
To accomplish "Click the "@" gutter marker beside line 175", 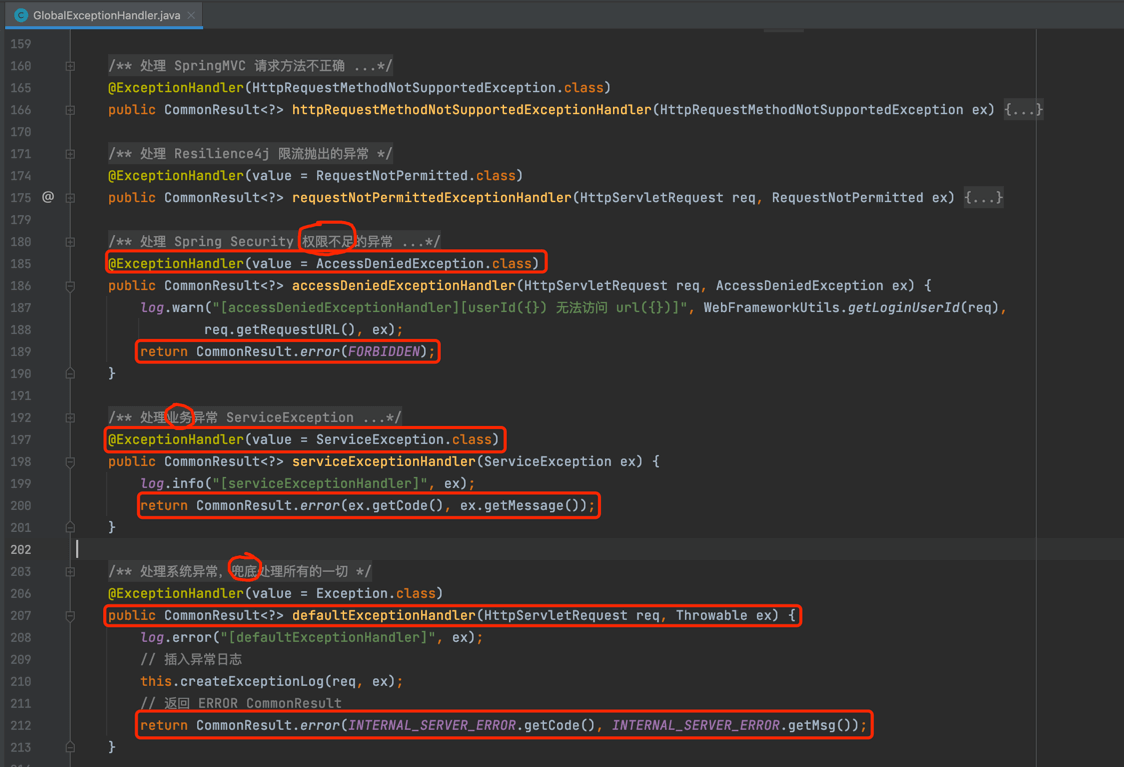I will coord(47,197).
